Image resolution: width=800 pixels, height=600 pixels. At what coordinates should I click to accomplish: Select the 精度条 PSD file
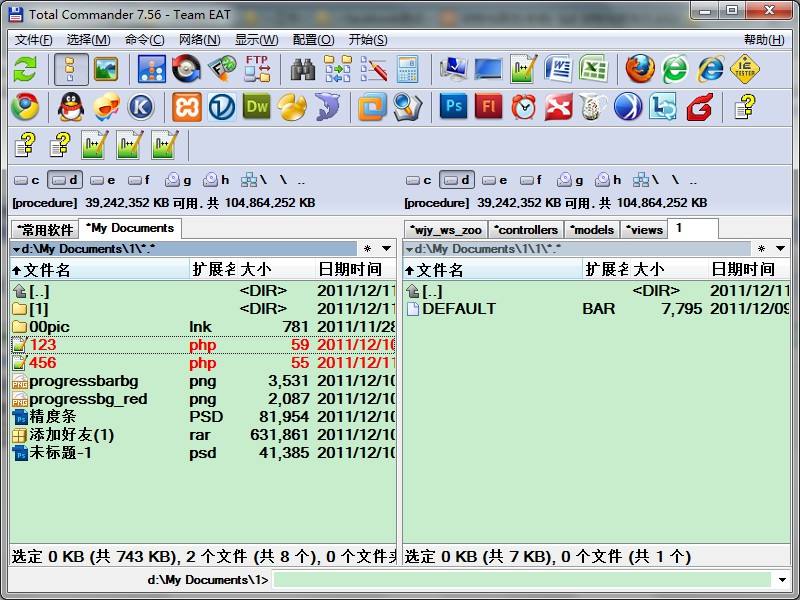coord(203,417)
